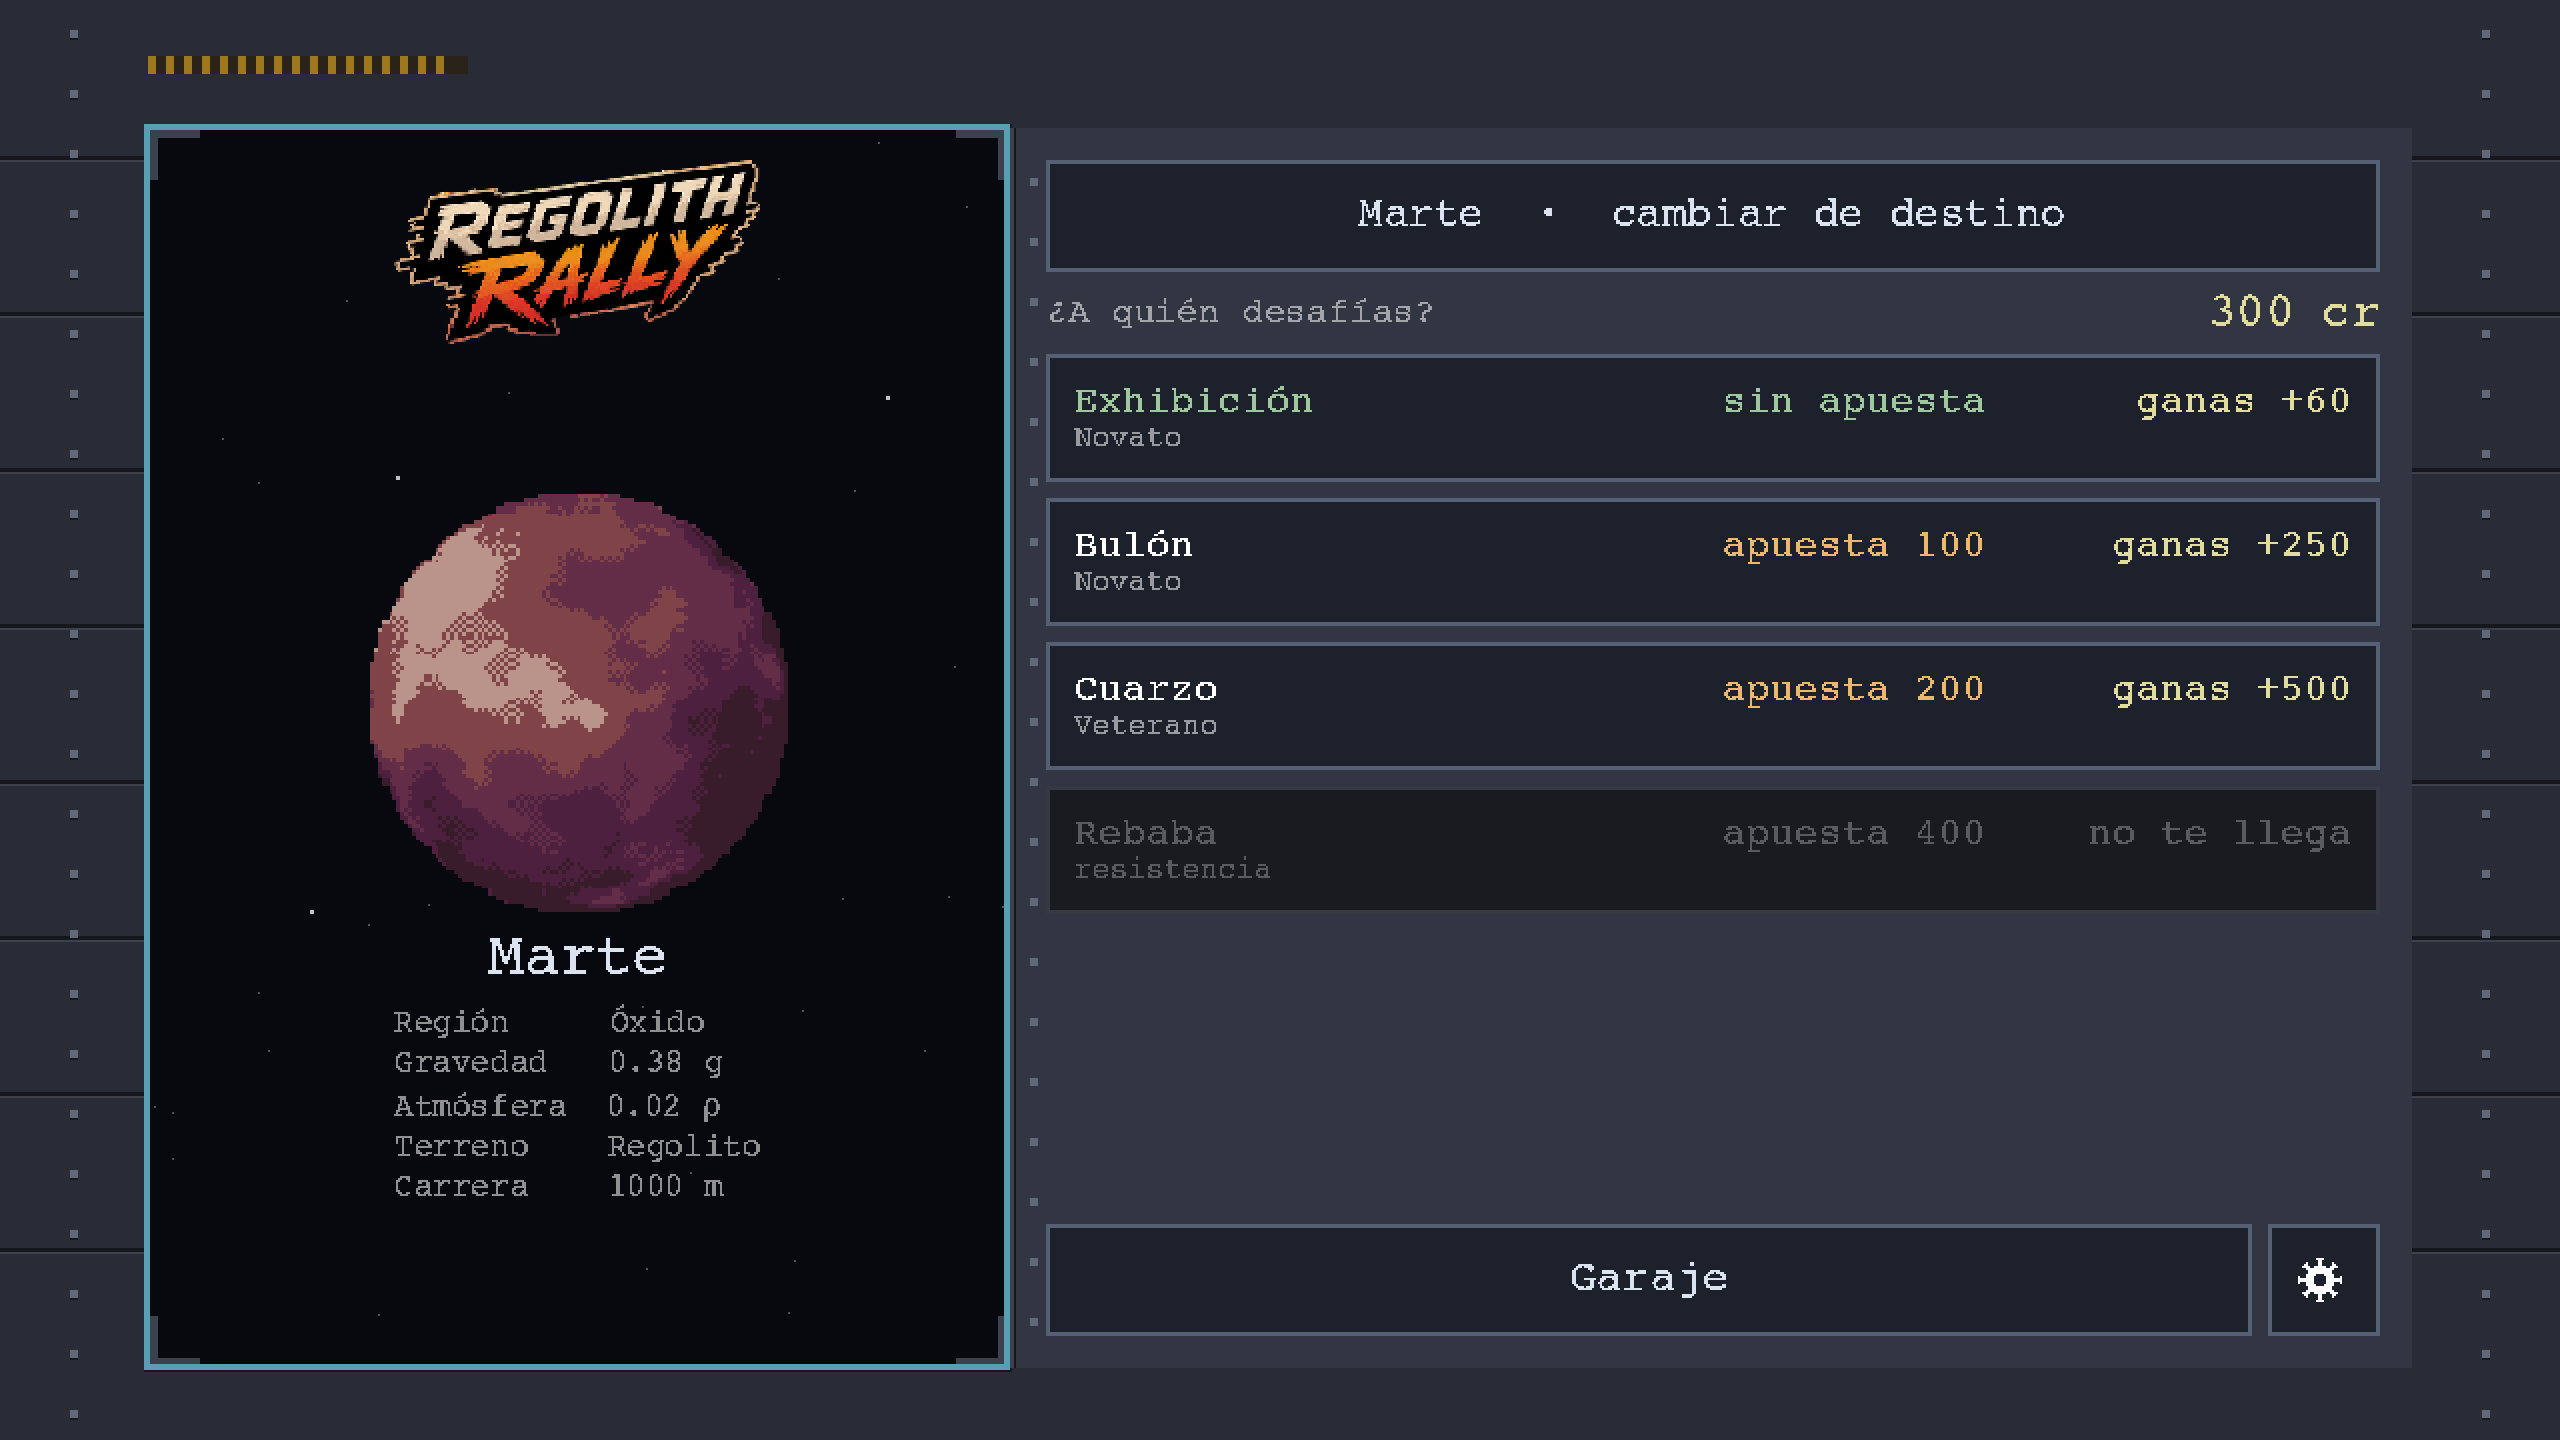Click "ganas +60" on Exhibición row
This screenshot has height=1440, width=2560.
pyautogui.click(x=2243, y=402)
